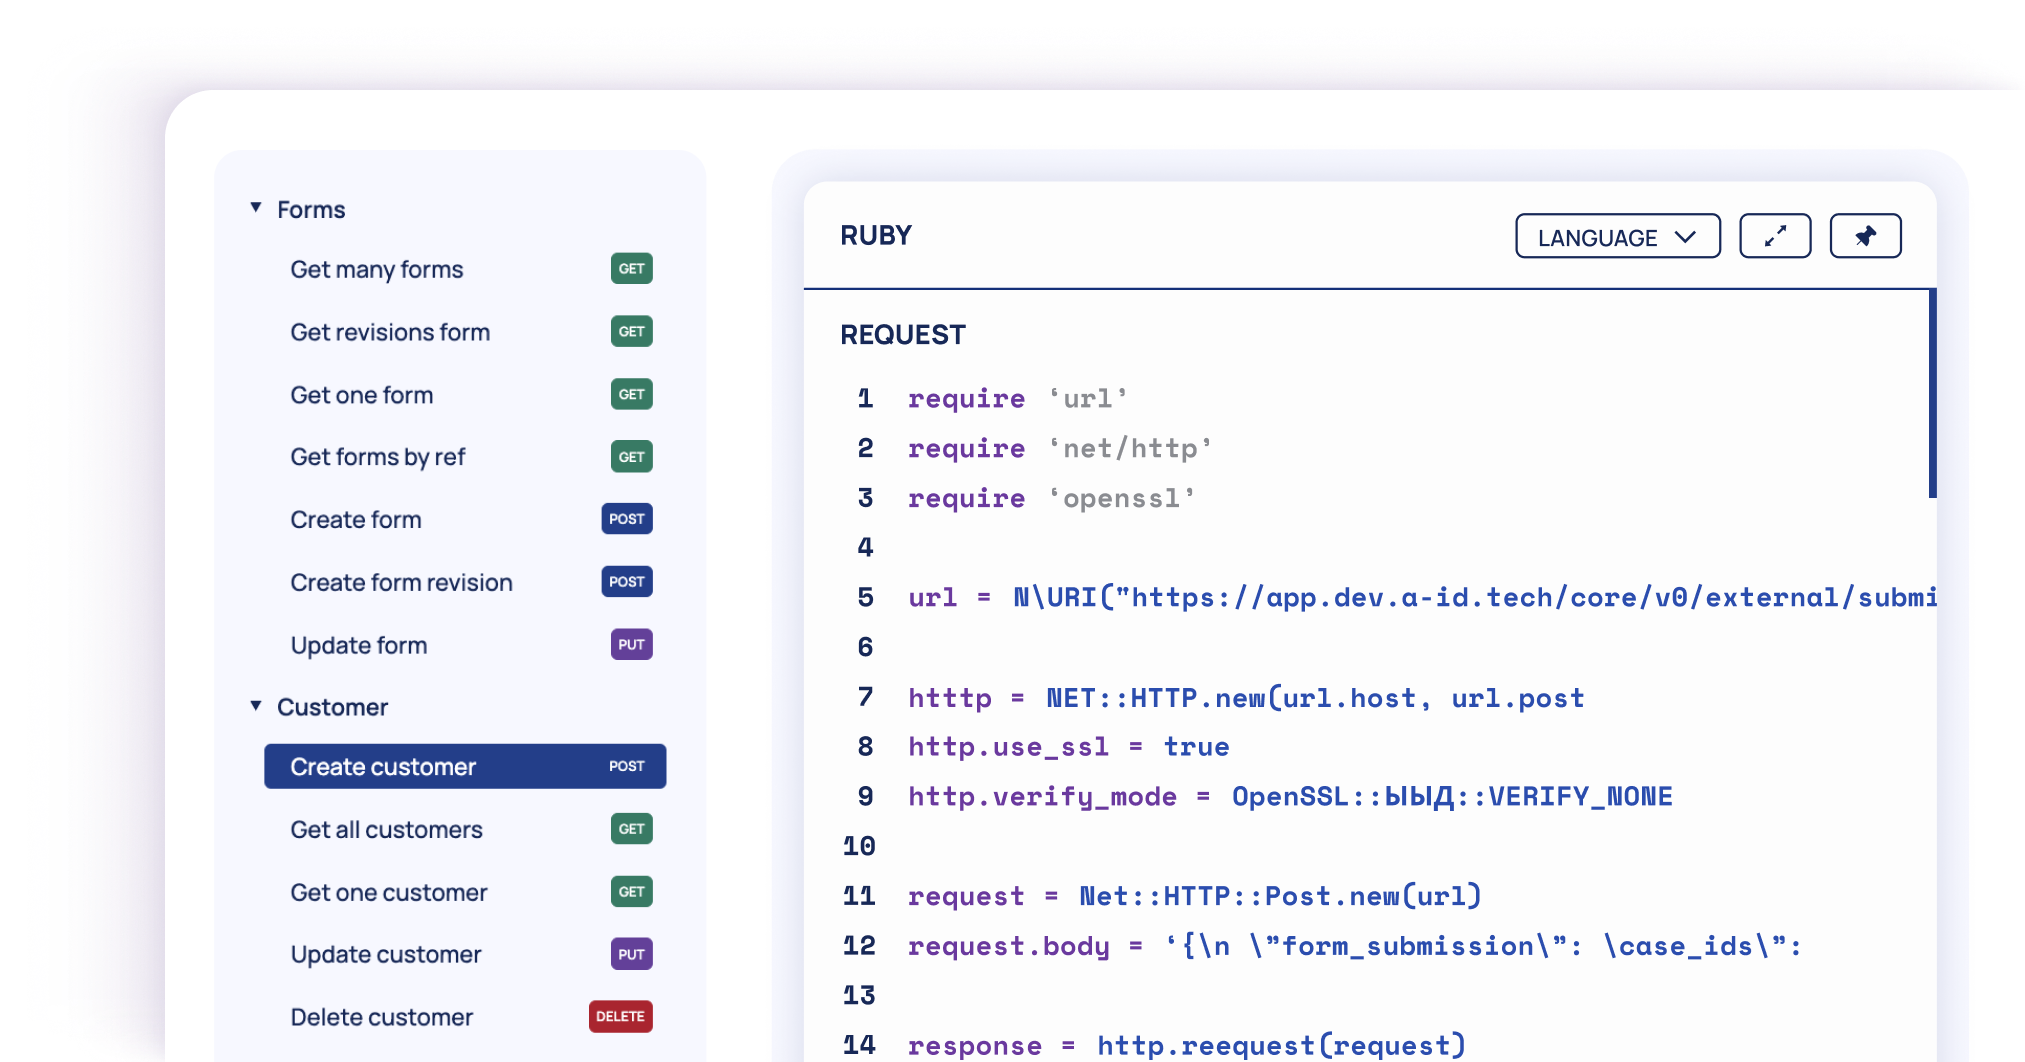Select the Update customer endpoint

click(386, 955)
